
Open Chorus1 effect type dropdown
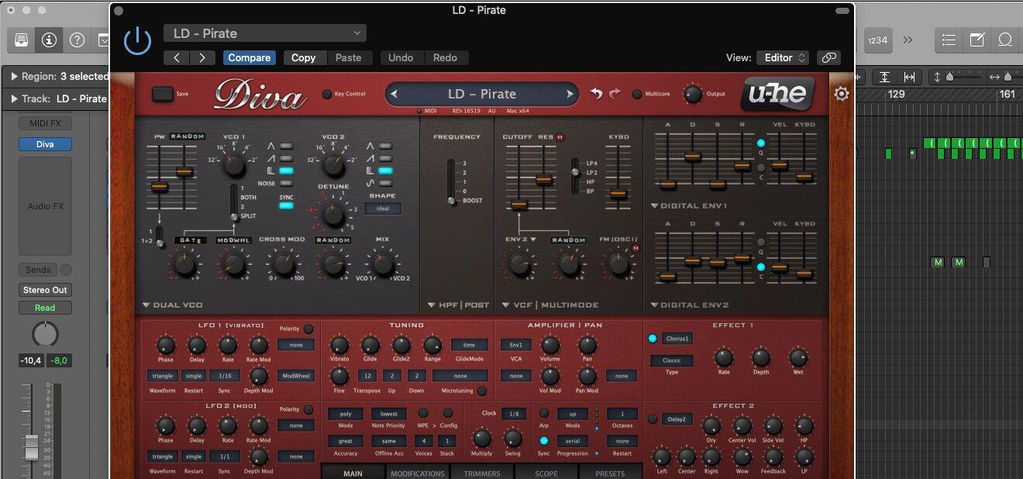[x=677, y=339]
